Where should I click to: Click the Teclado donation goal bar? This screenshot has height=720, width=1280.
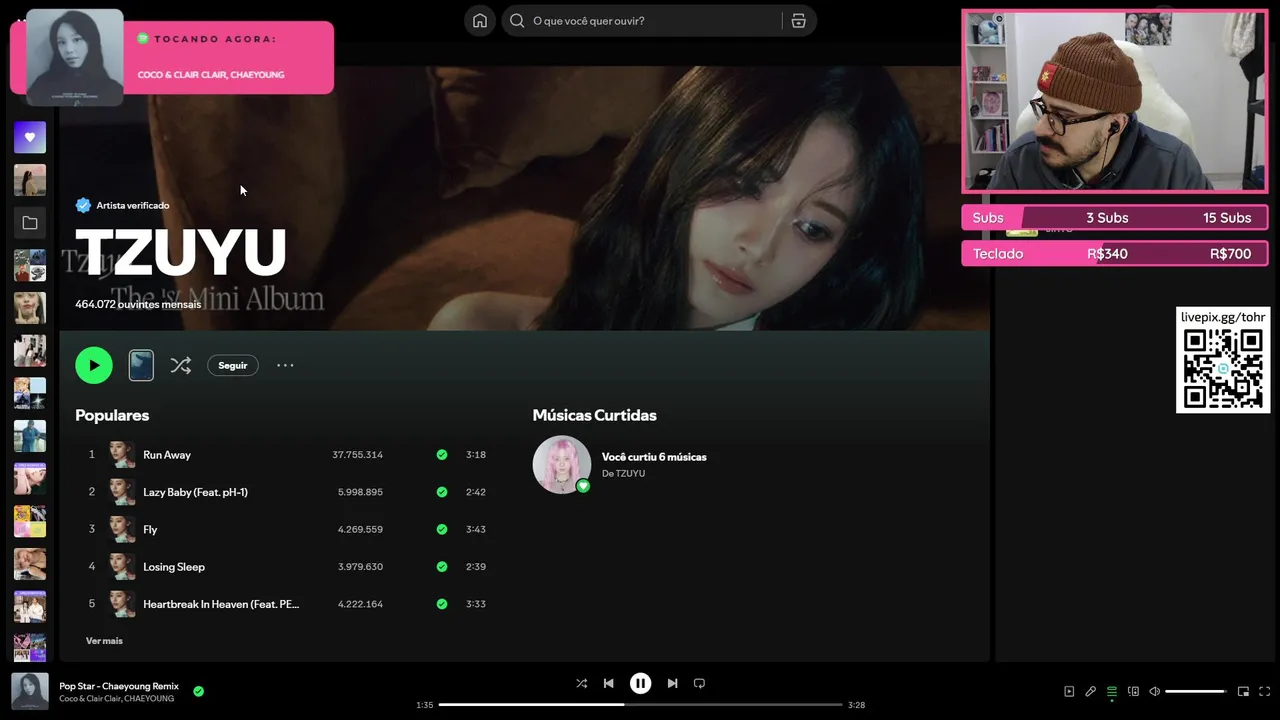coord(1114,254)
